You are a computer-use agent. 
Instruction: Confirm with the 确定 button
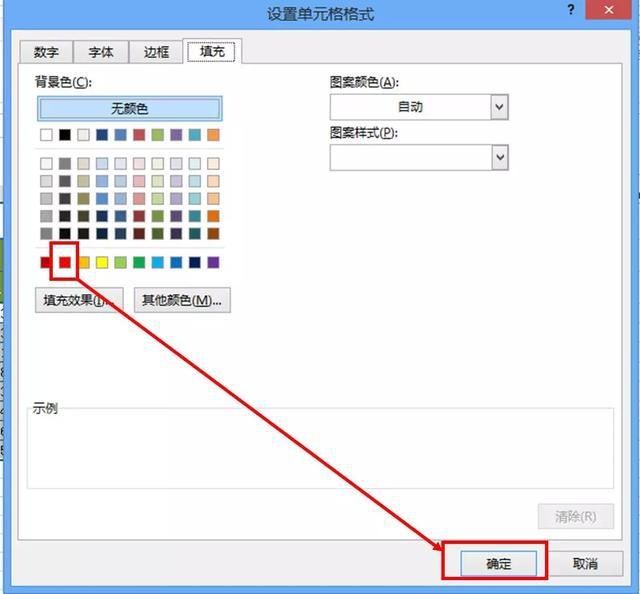point(498,564)
